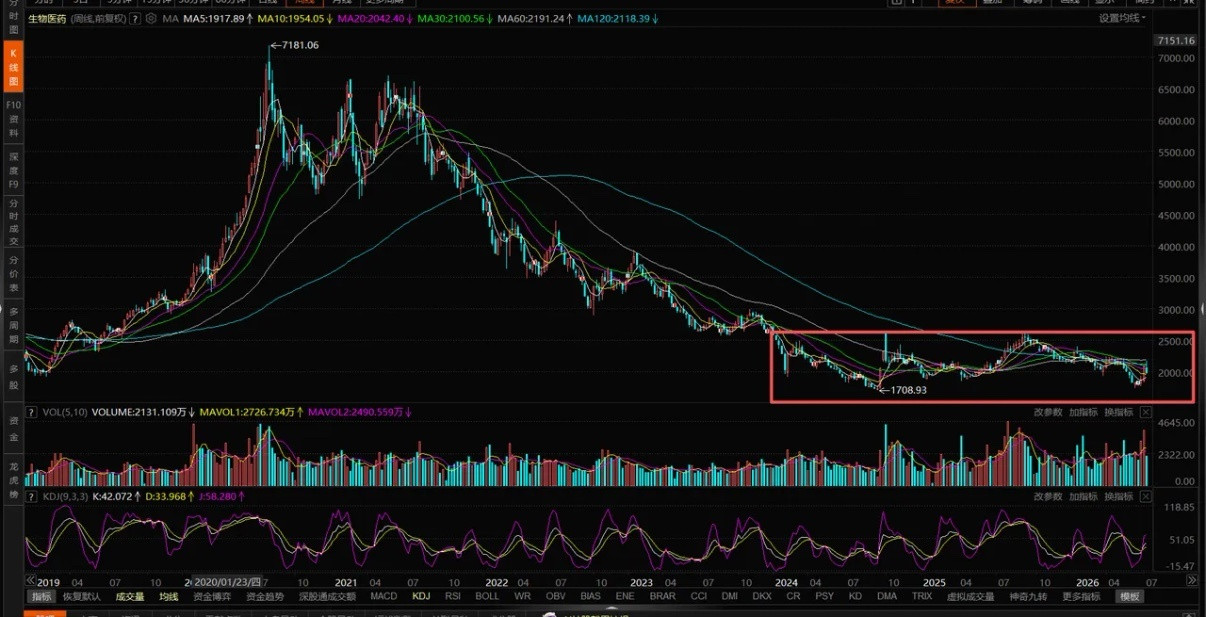Click 换指标 in the KDJ panel

click(x=1118, y=496)
